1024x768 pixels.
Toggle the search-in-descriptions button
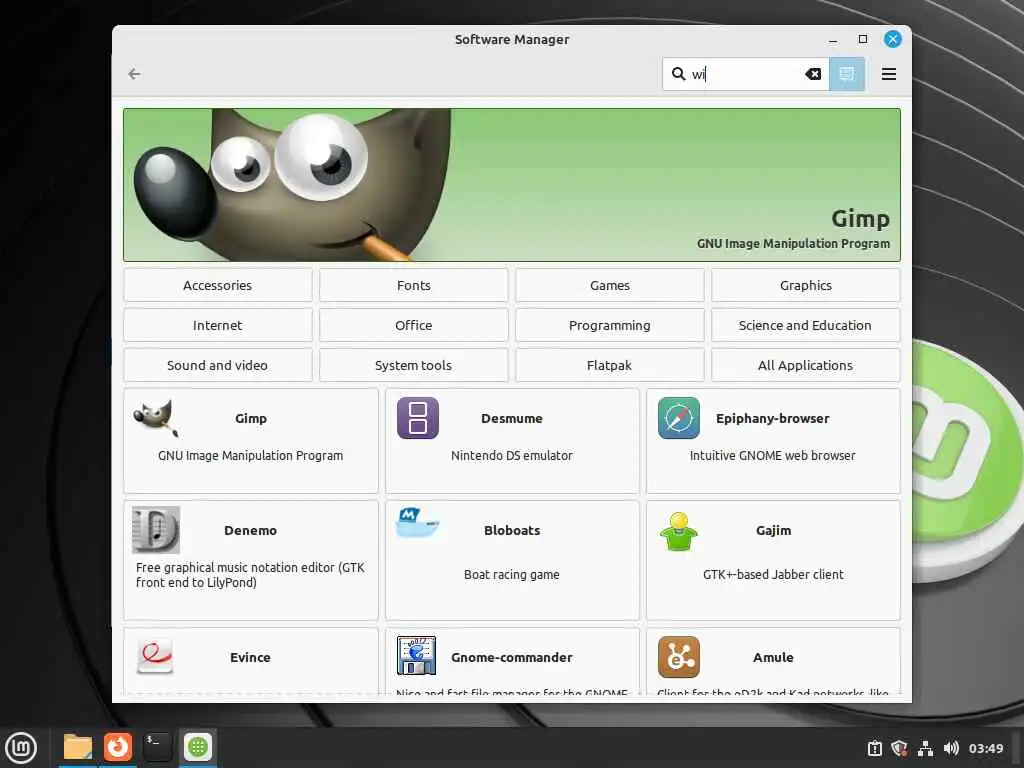tap(846, 74)
